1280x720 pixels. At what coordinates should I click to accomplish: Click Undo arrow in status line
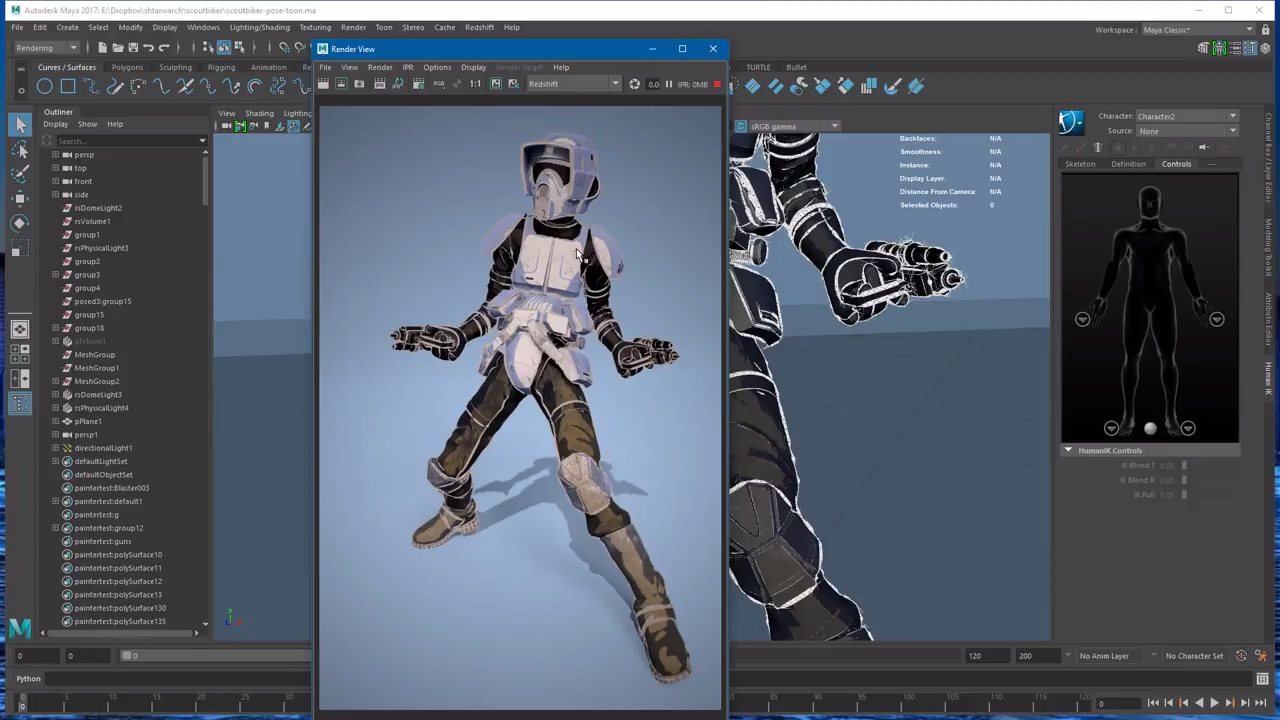point(148,48)
